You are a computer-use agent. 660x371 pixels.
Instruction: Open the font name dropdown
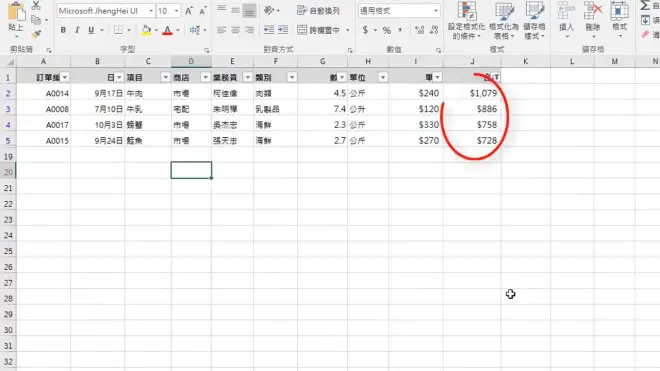pos(151,11)
